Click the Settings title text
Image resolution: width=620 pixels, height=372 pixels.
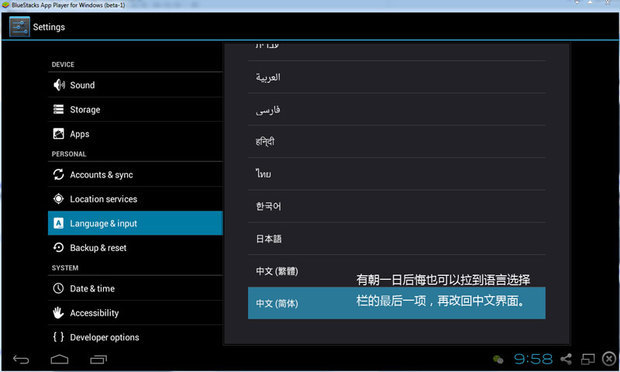49,27
